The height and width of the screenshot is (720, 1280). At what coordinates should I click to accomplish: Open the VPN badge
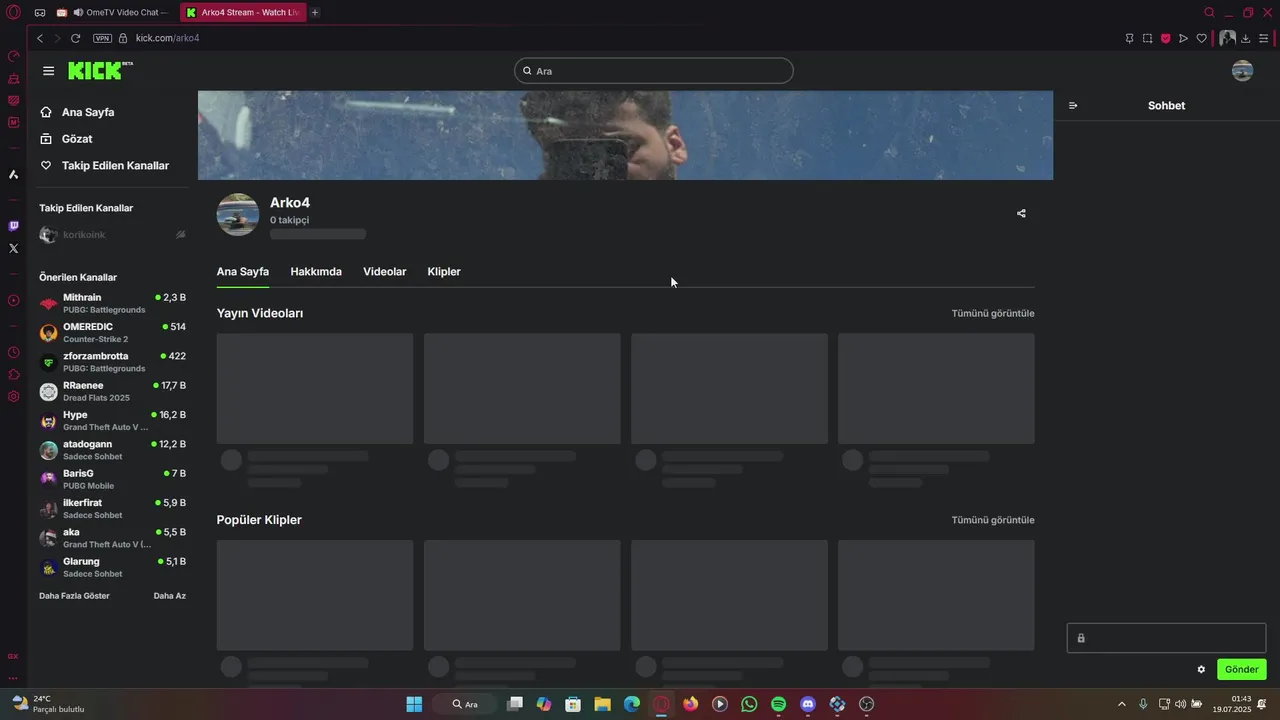pos(102,38)
